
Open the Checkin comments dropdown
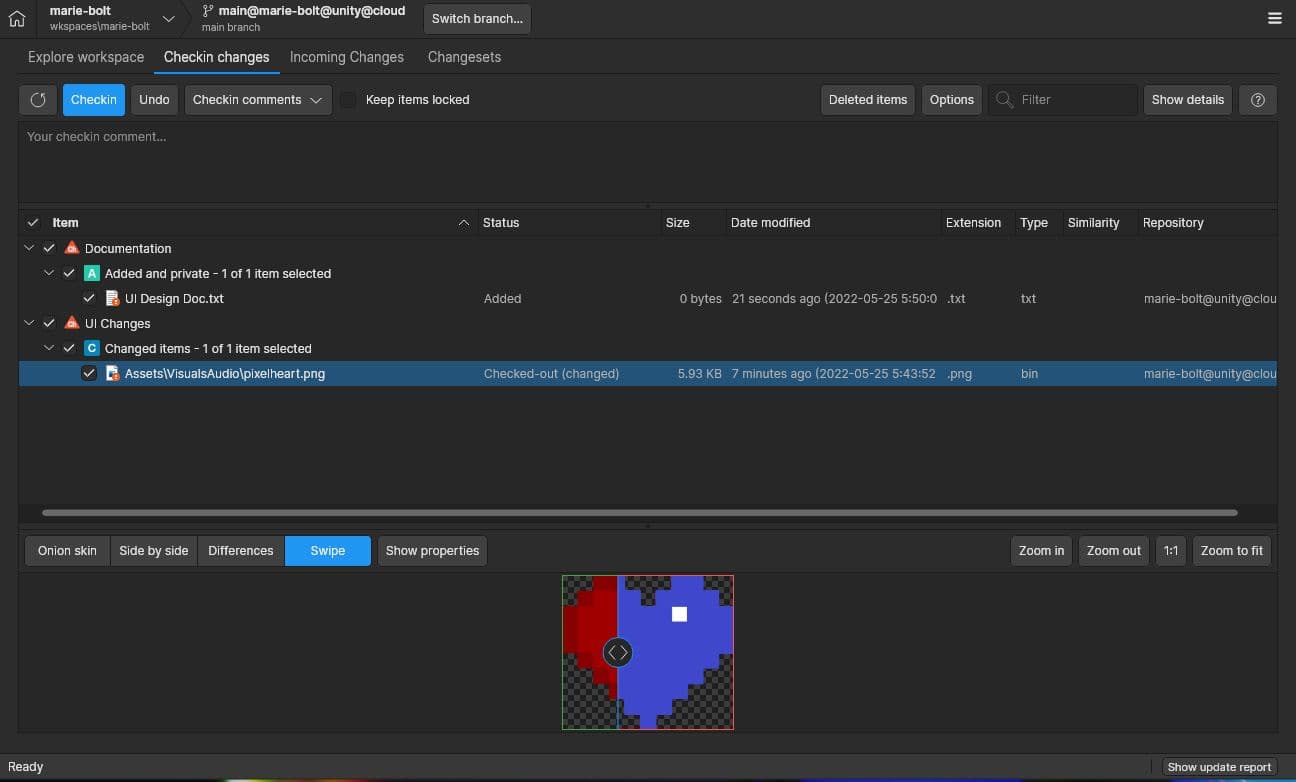tap(257, 99)
